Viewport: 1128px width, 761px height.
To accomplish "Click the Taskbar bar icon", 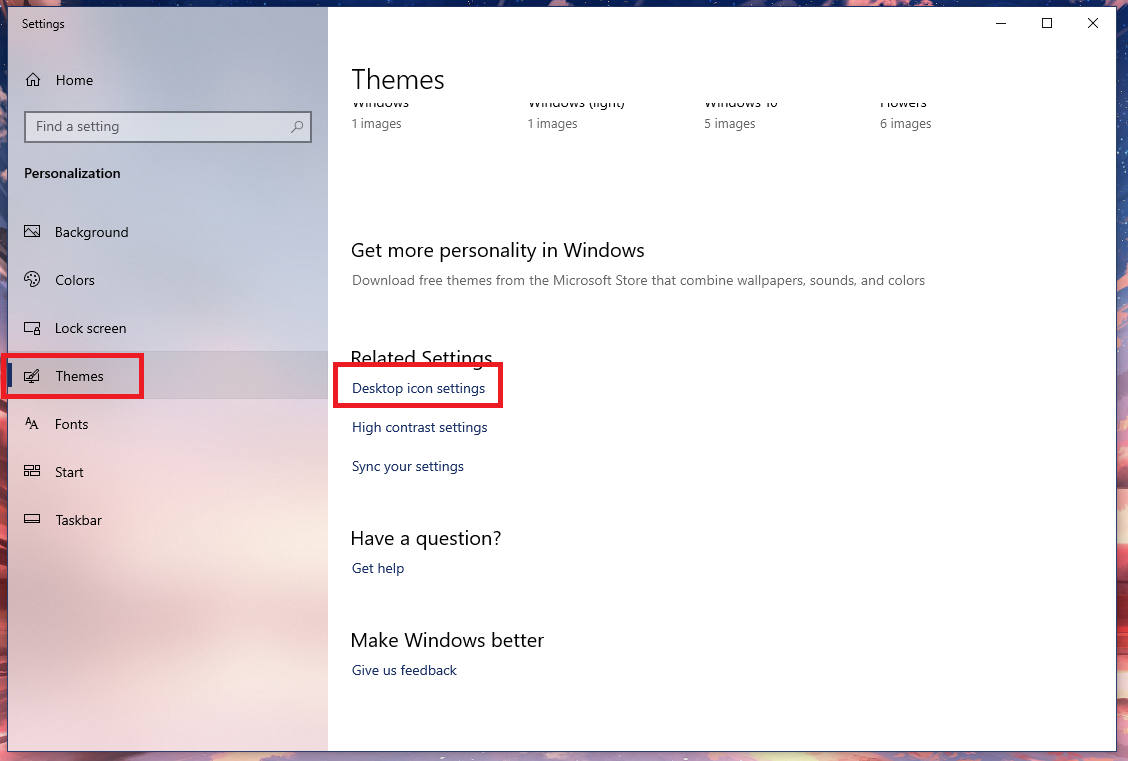I will coord(32,519).
